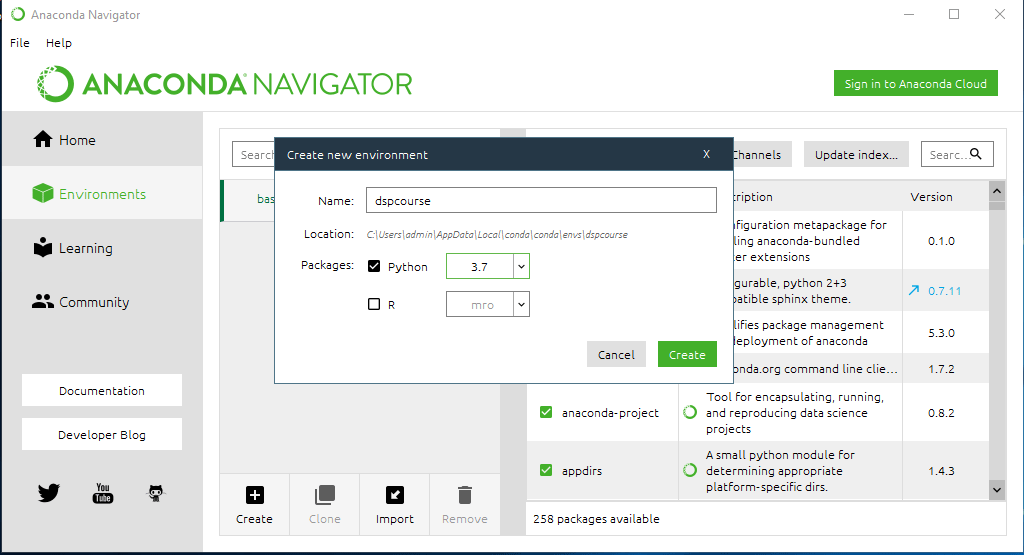Click the Import environment icon
The width and height of the screenshot is (1024, 555).
pos(394,495)
